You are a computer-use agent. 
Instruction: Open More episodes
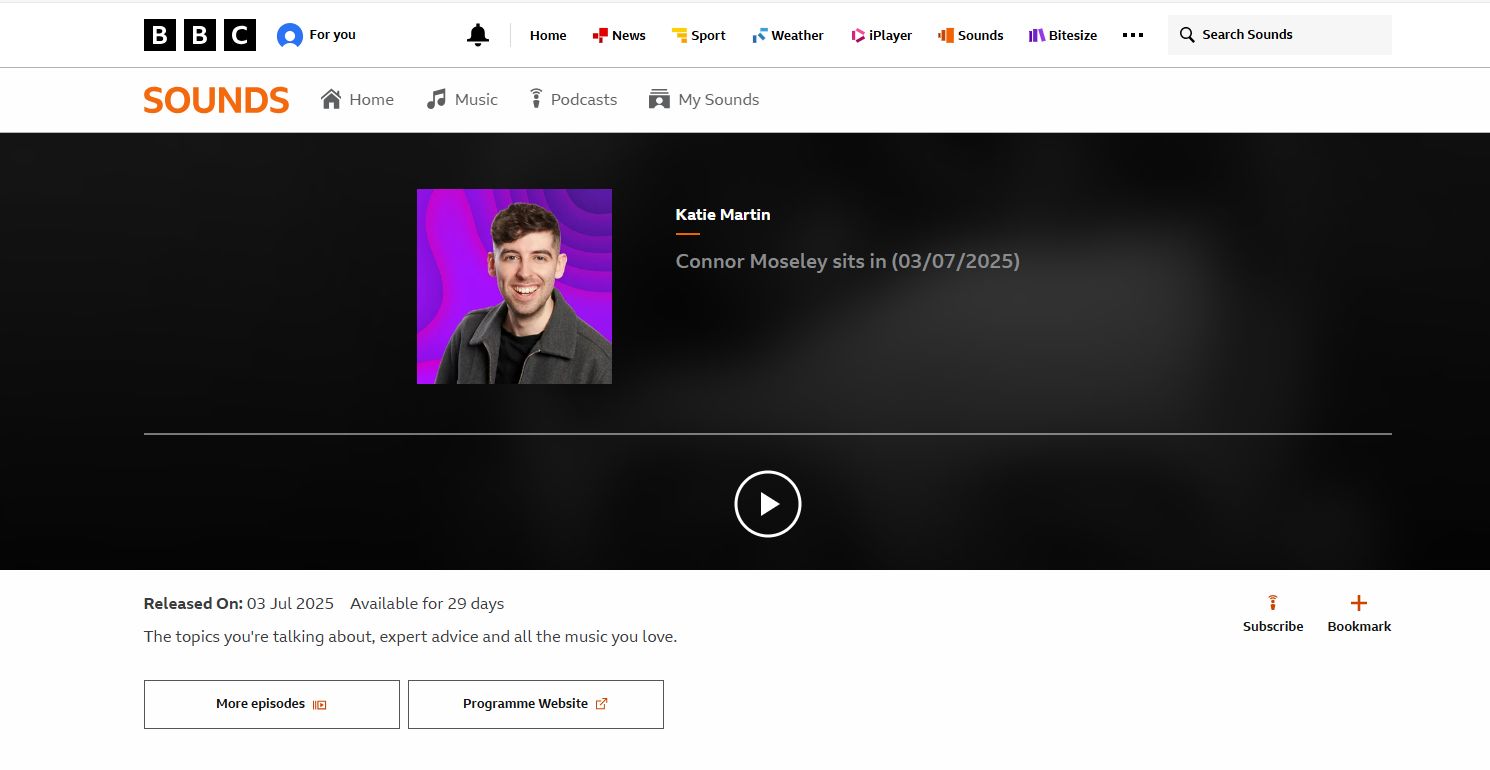click(x=272, y=704)
